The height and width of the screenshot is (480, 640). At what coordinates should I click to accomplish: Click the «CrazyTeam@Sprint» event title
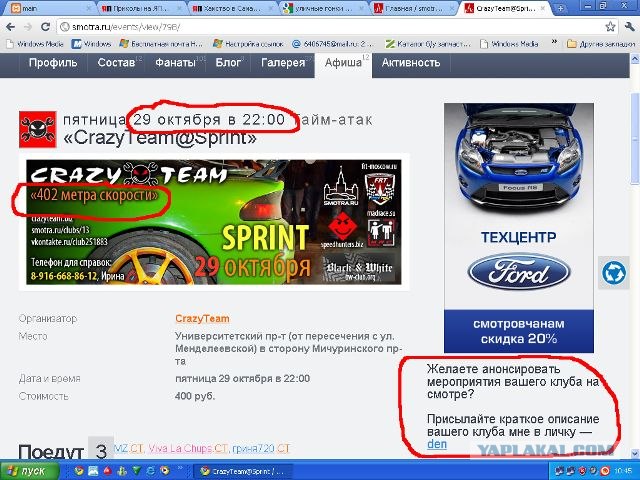coord(160,138)
